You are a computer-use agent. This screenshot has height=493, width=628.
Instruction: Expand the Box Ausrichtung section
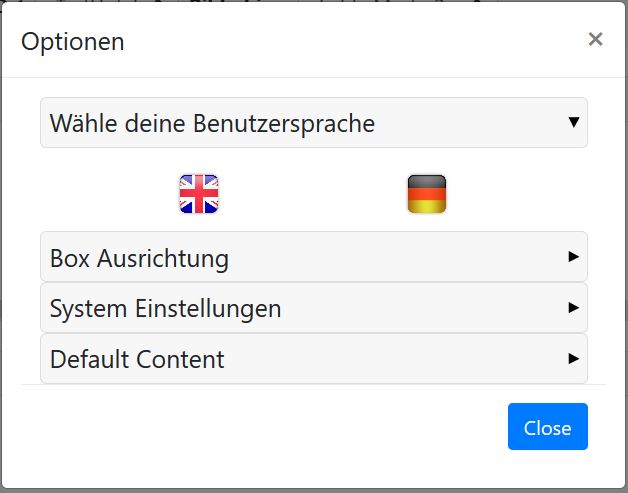[x=313, y=258]
